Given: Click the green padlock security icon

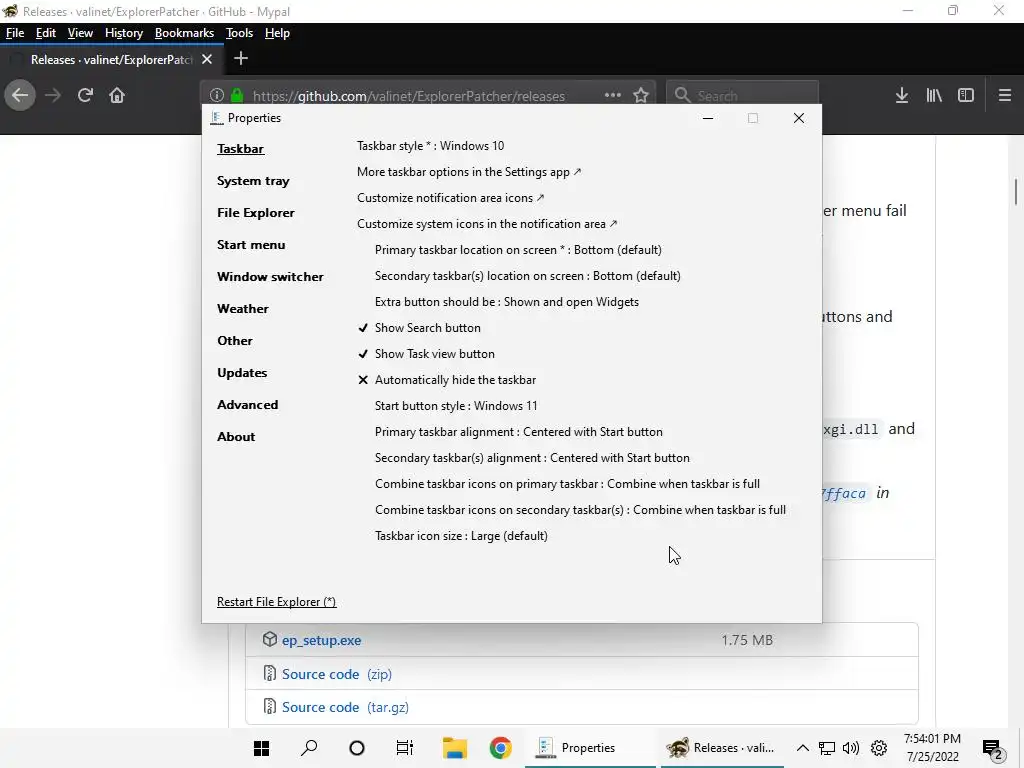Looking at the screenshot, I should [237, 95].
